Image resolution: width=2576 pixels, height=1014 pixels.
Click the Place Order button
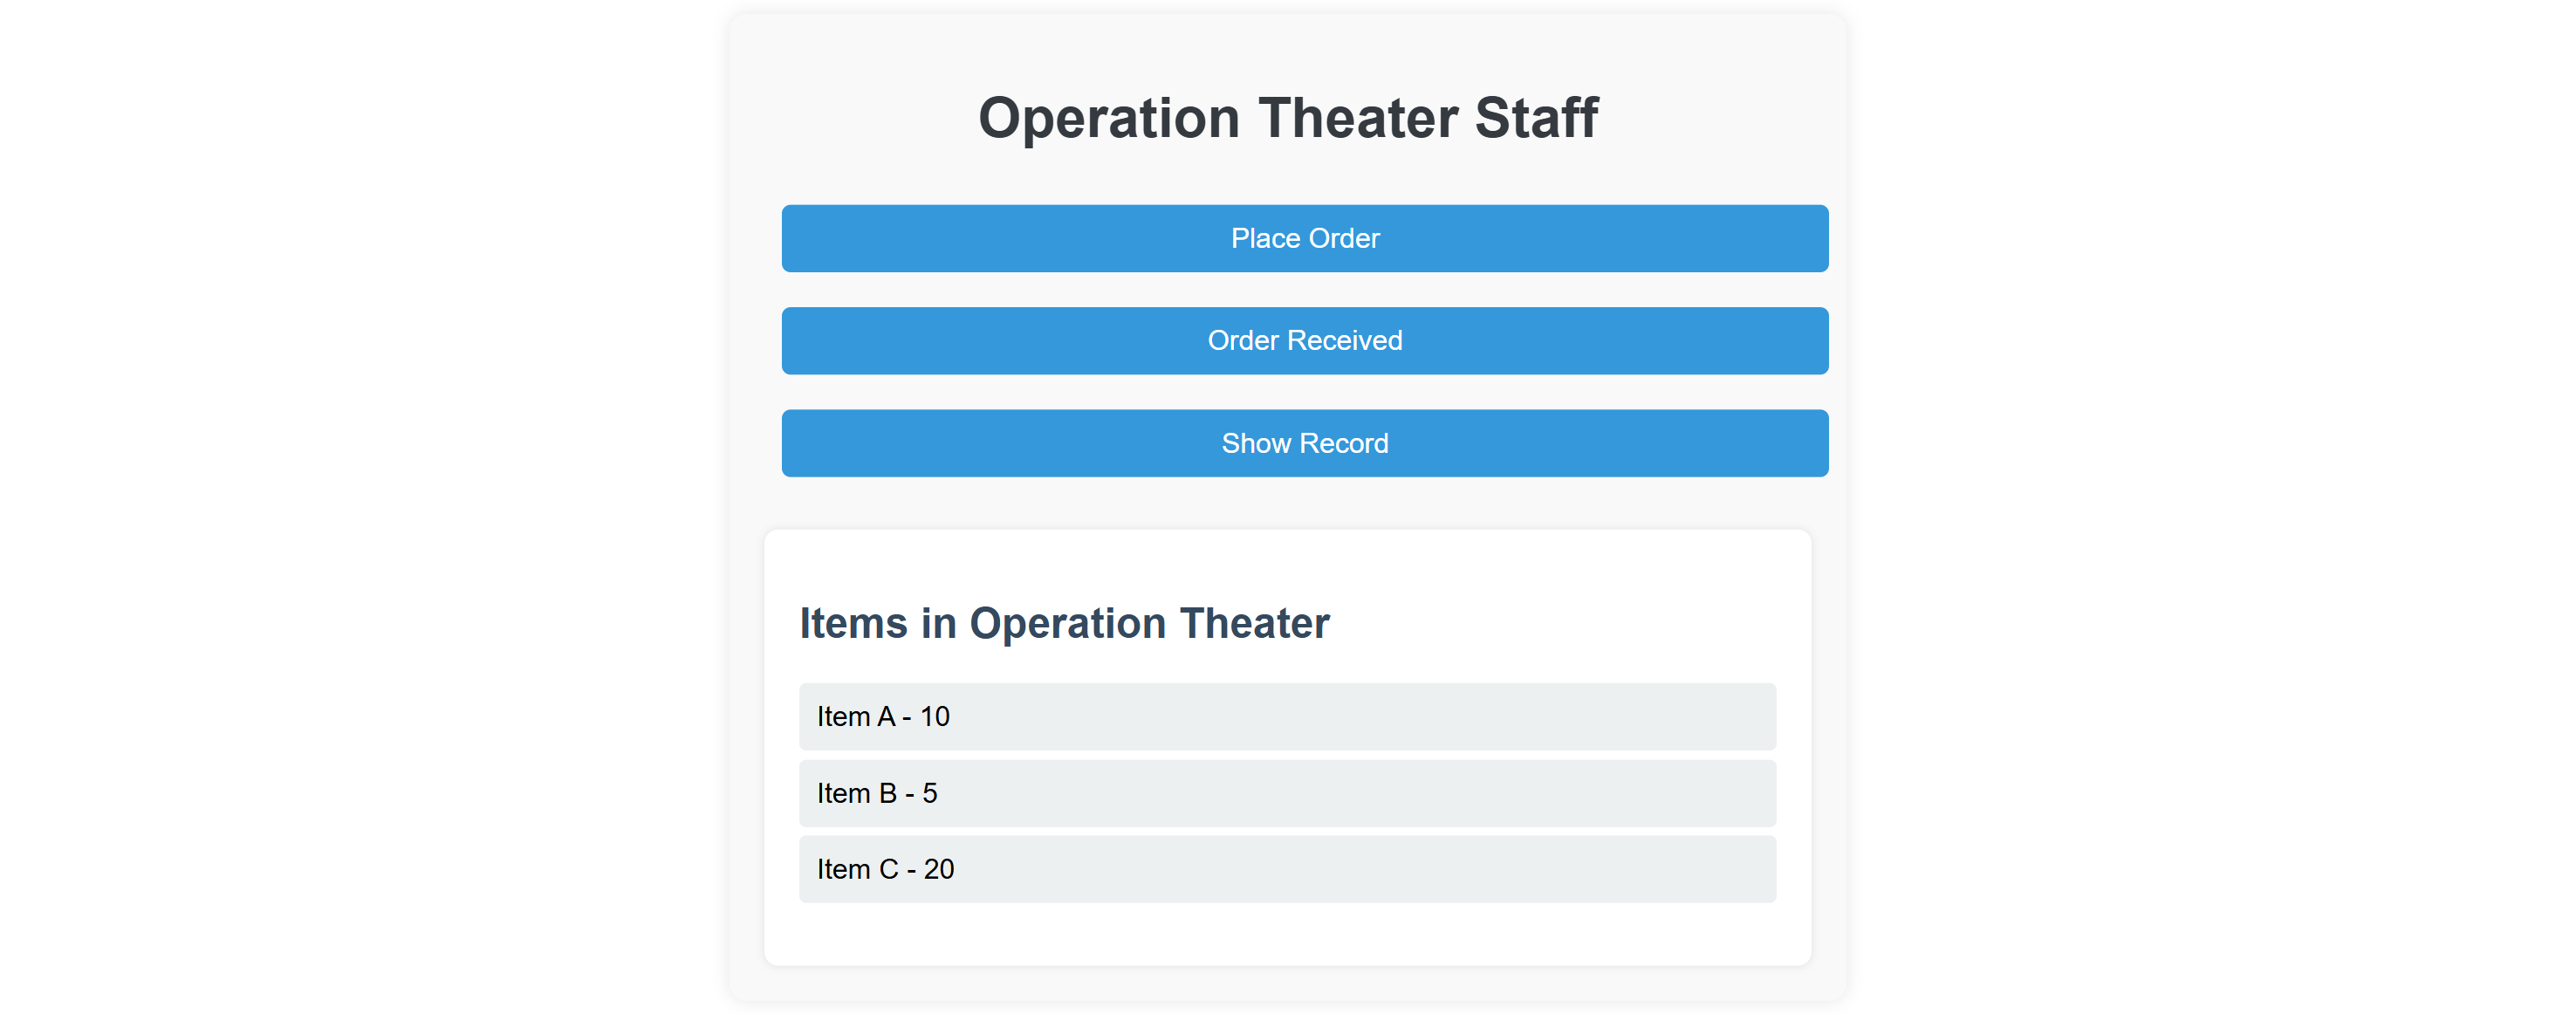click(1304, 238)
